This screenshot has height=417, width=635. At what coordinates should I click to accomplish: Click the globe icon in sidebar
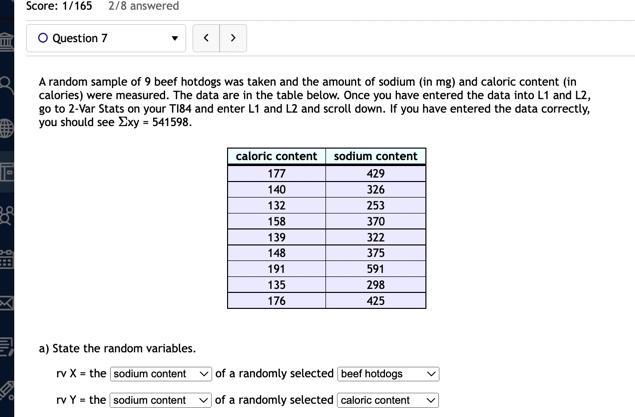click(x=6, y=128)
